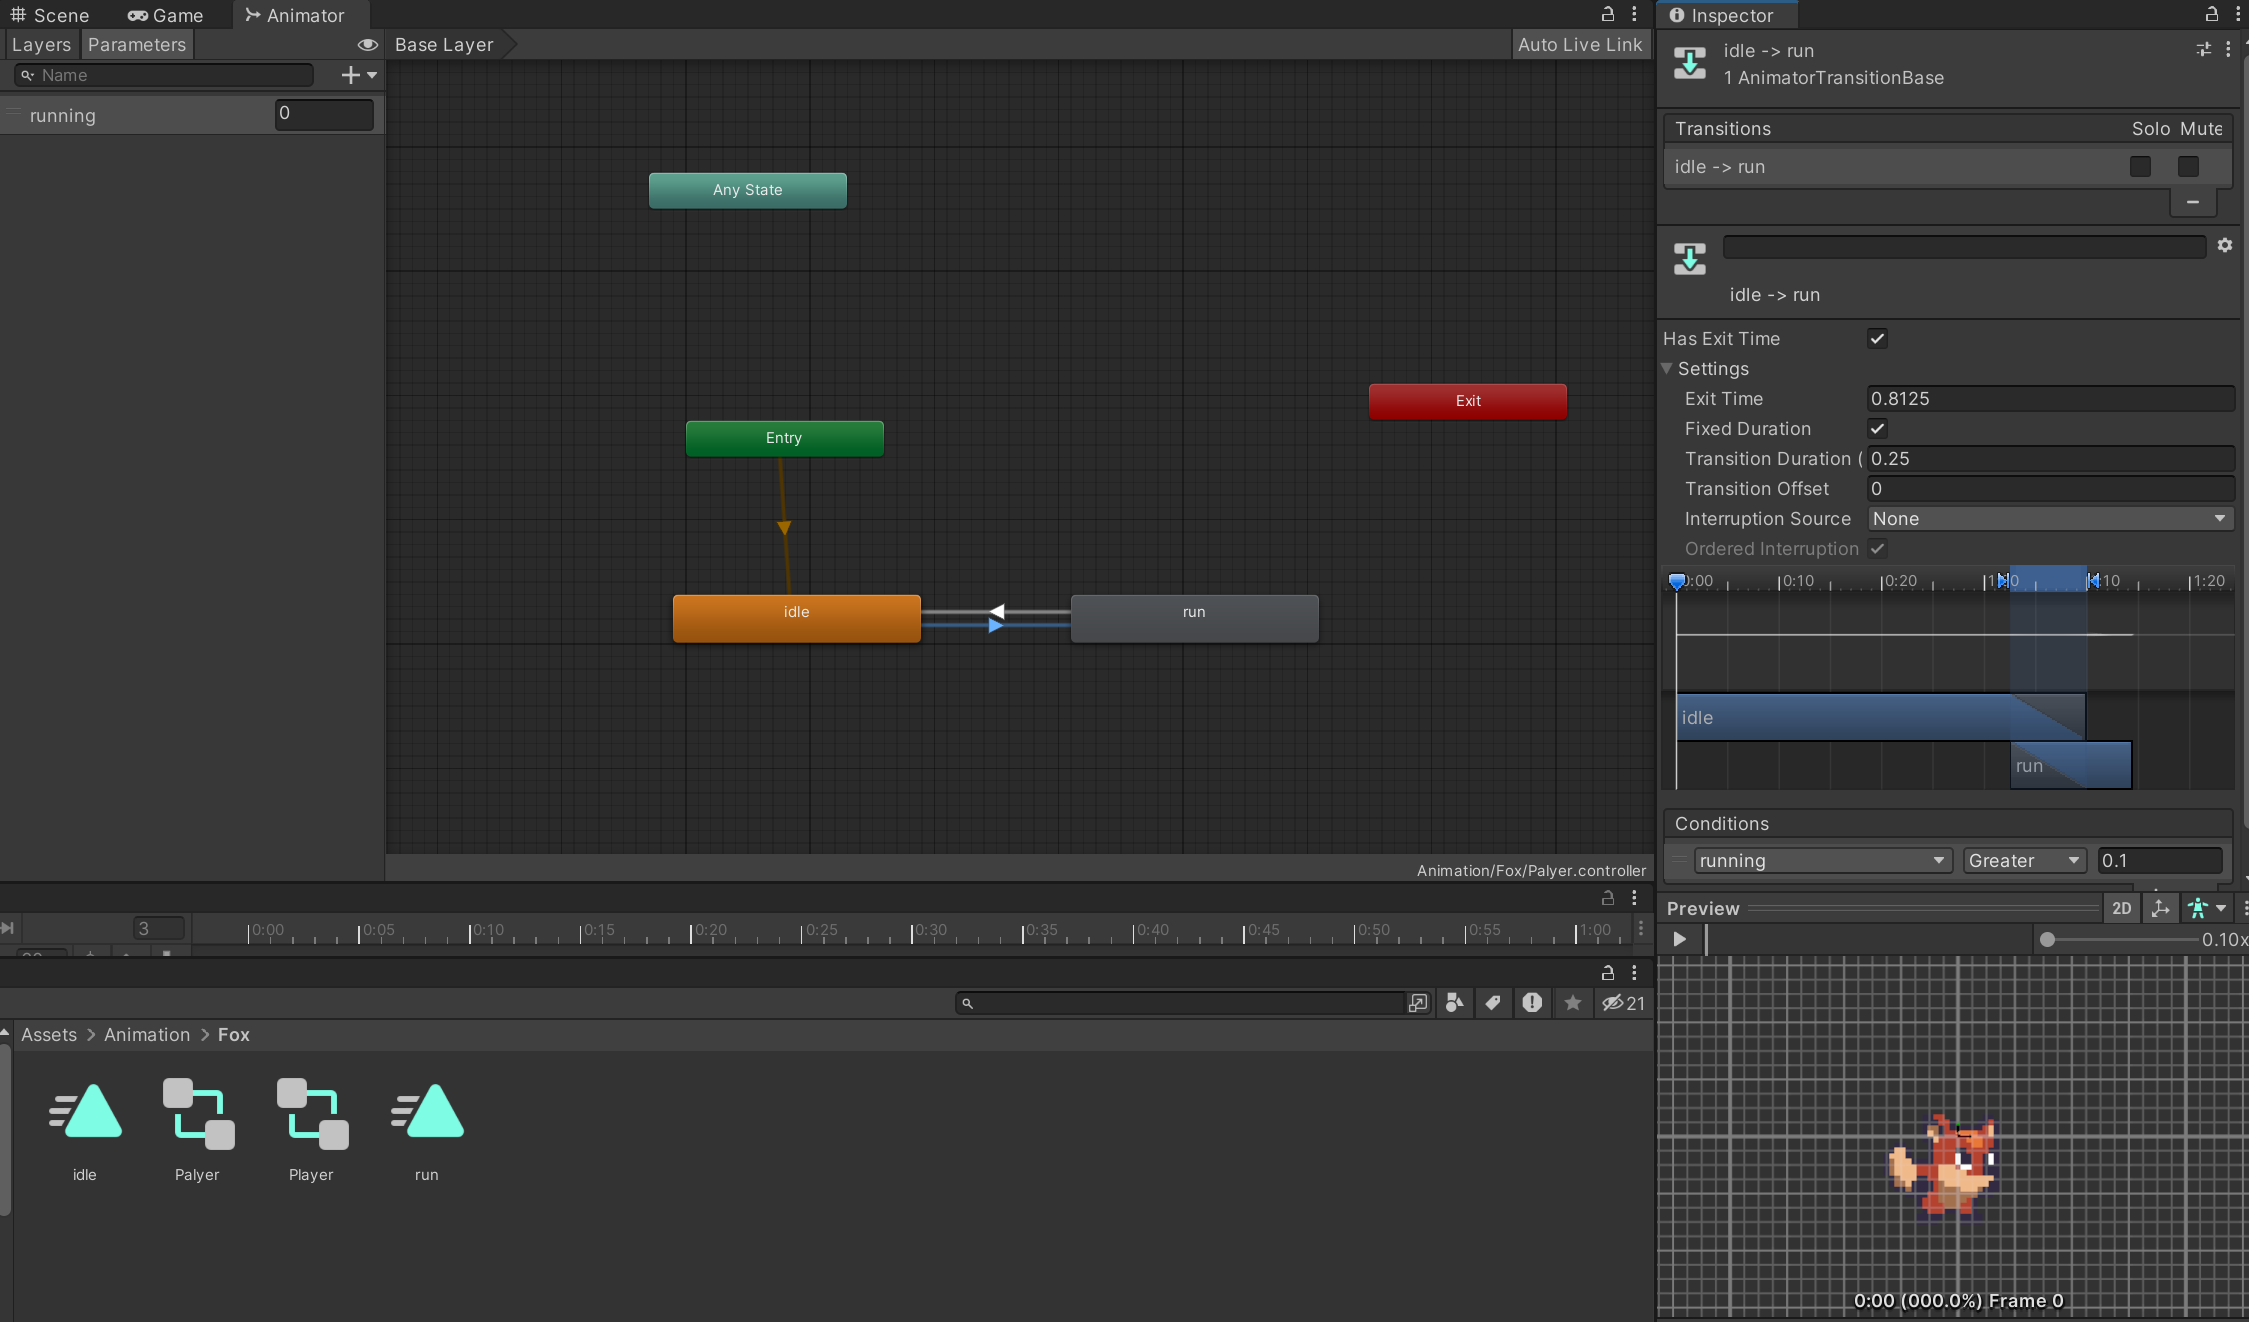The width and height of the screenshot is (2249, 1322).
Task: Open the Greater condition mode dropdown
Action: (2022, 860)
